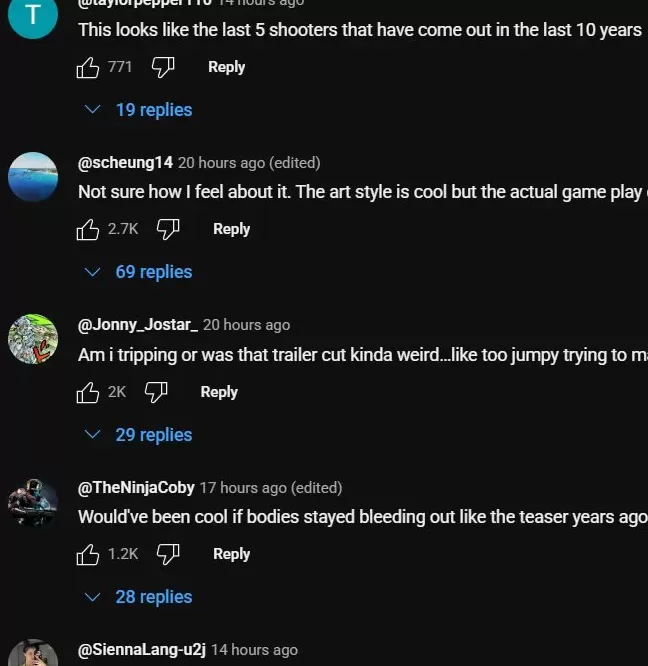648x666 pixels.
Task: Open @scheung14's channel via username
Action: (125, 163)
